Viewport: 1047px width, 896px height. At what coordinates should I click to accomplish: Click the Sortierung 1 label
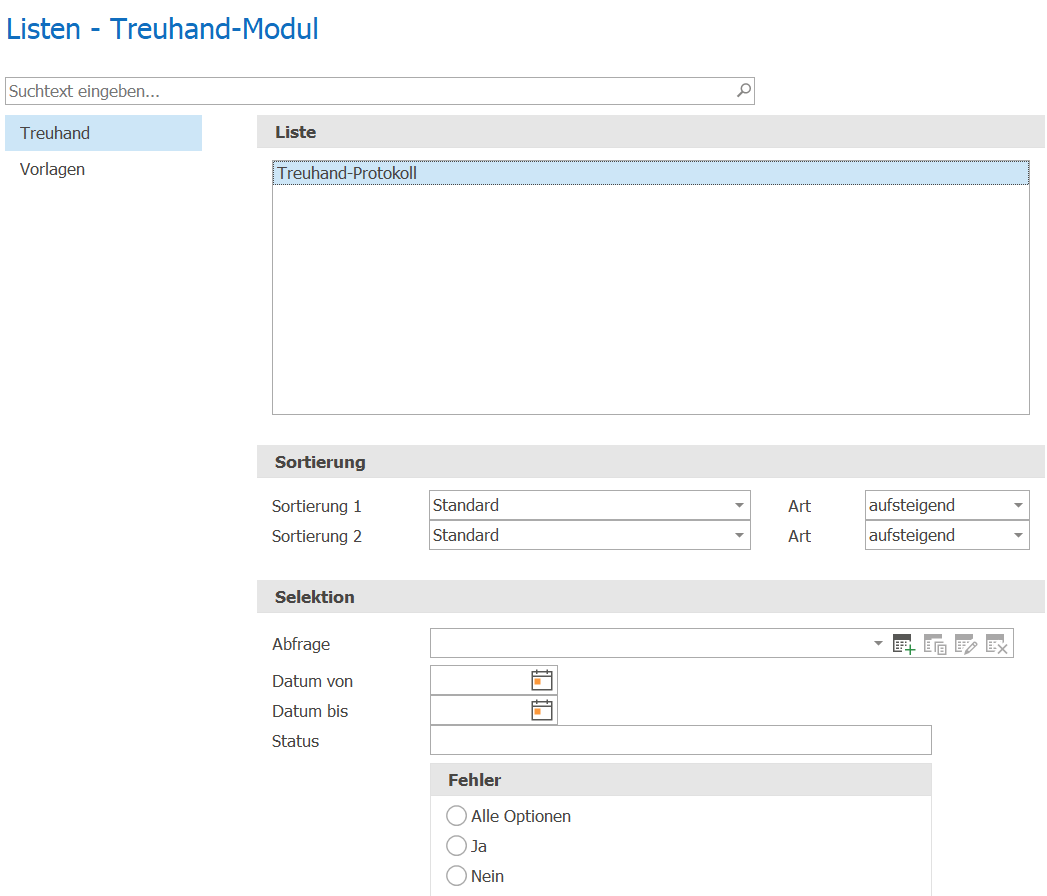pos(317,506)
